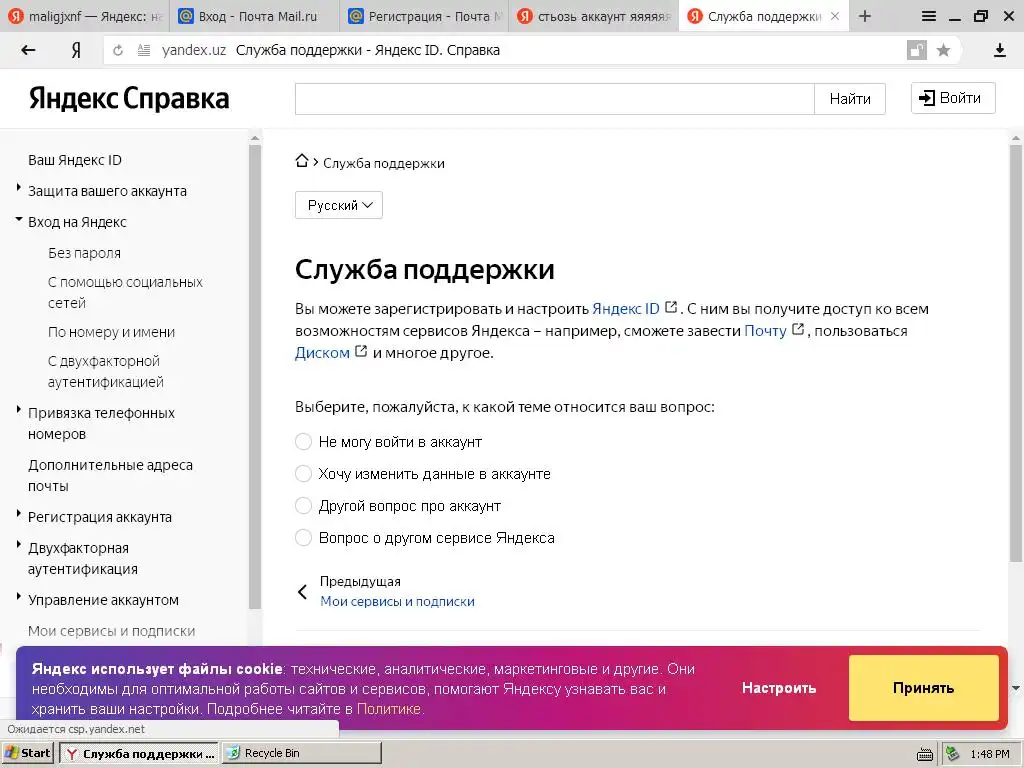Open 'С помощью социальных сетей' item
1024x768 pixels.
[125, 293]
